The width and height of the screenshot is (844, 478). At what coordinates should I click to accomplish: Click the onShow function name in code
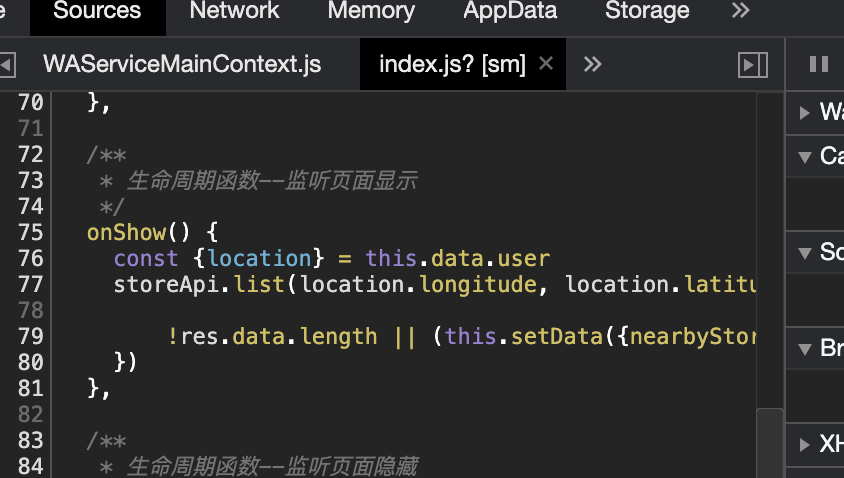pos(127,232)
